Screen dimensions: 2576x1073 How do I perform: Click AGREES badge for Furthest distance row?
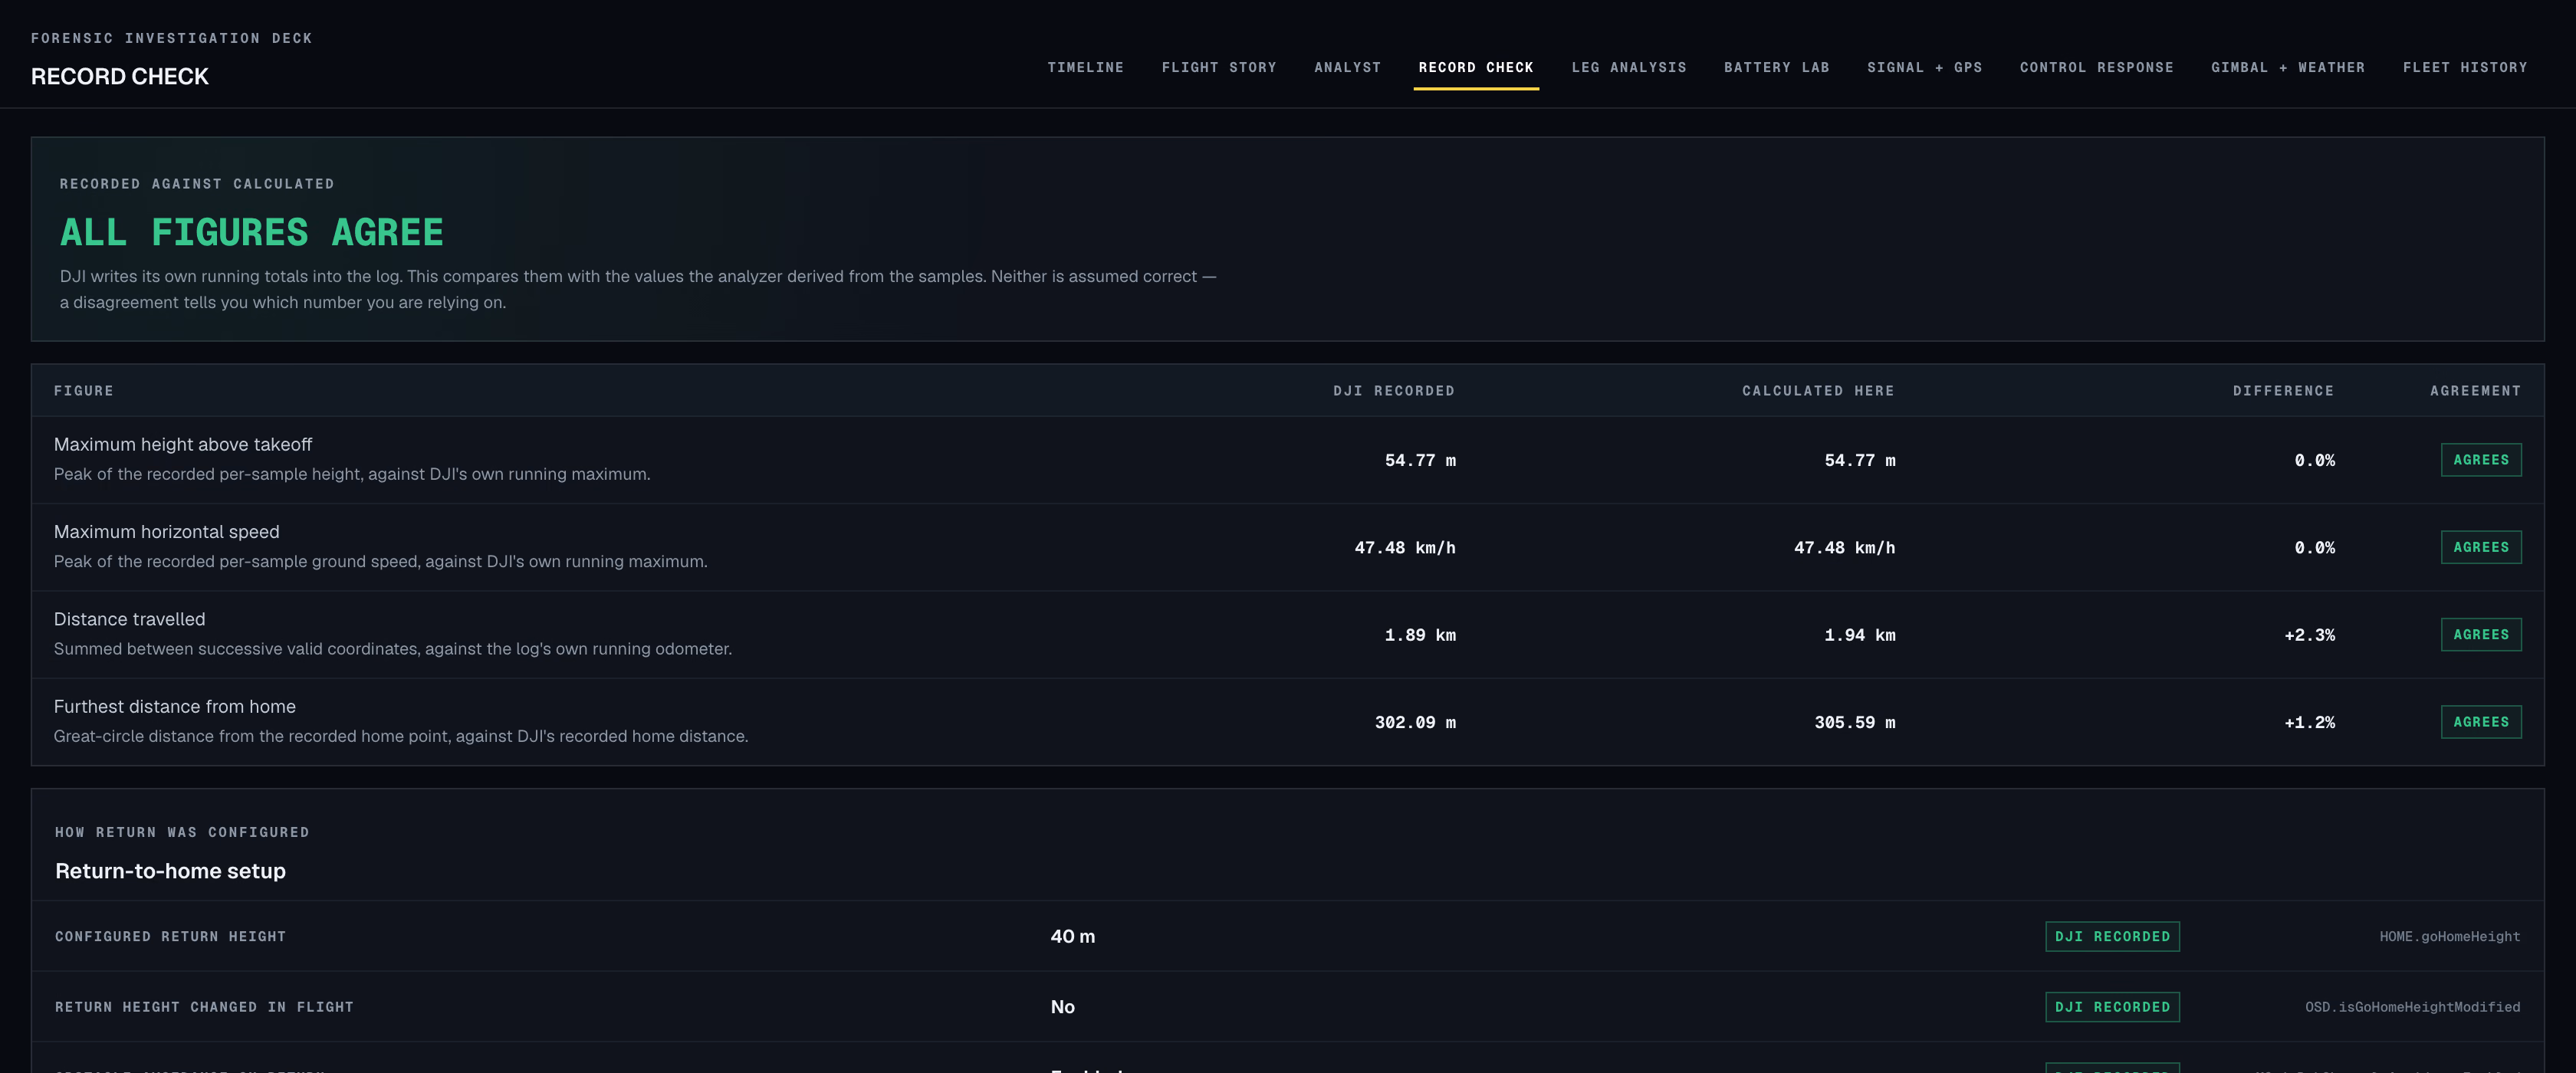pos(2481,722)
